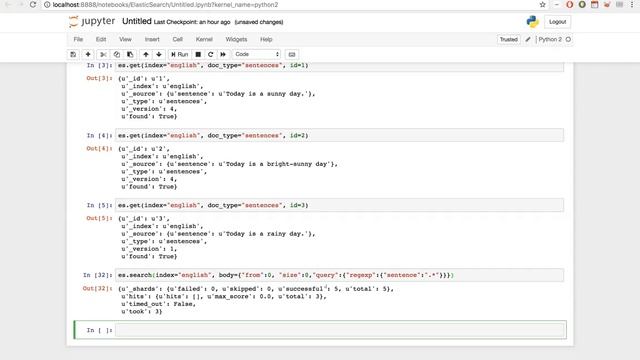Open the Kernel menu
This screenshot has width=640, height=360.
204,39
